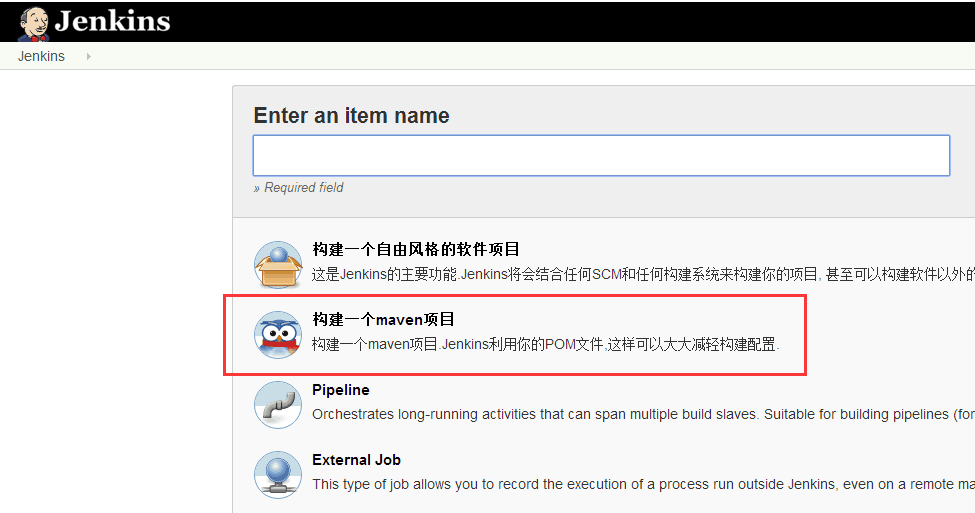Open the Jenkins breadcrumb link

coord(41,56)
